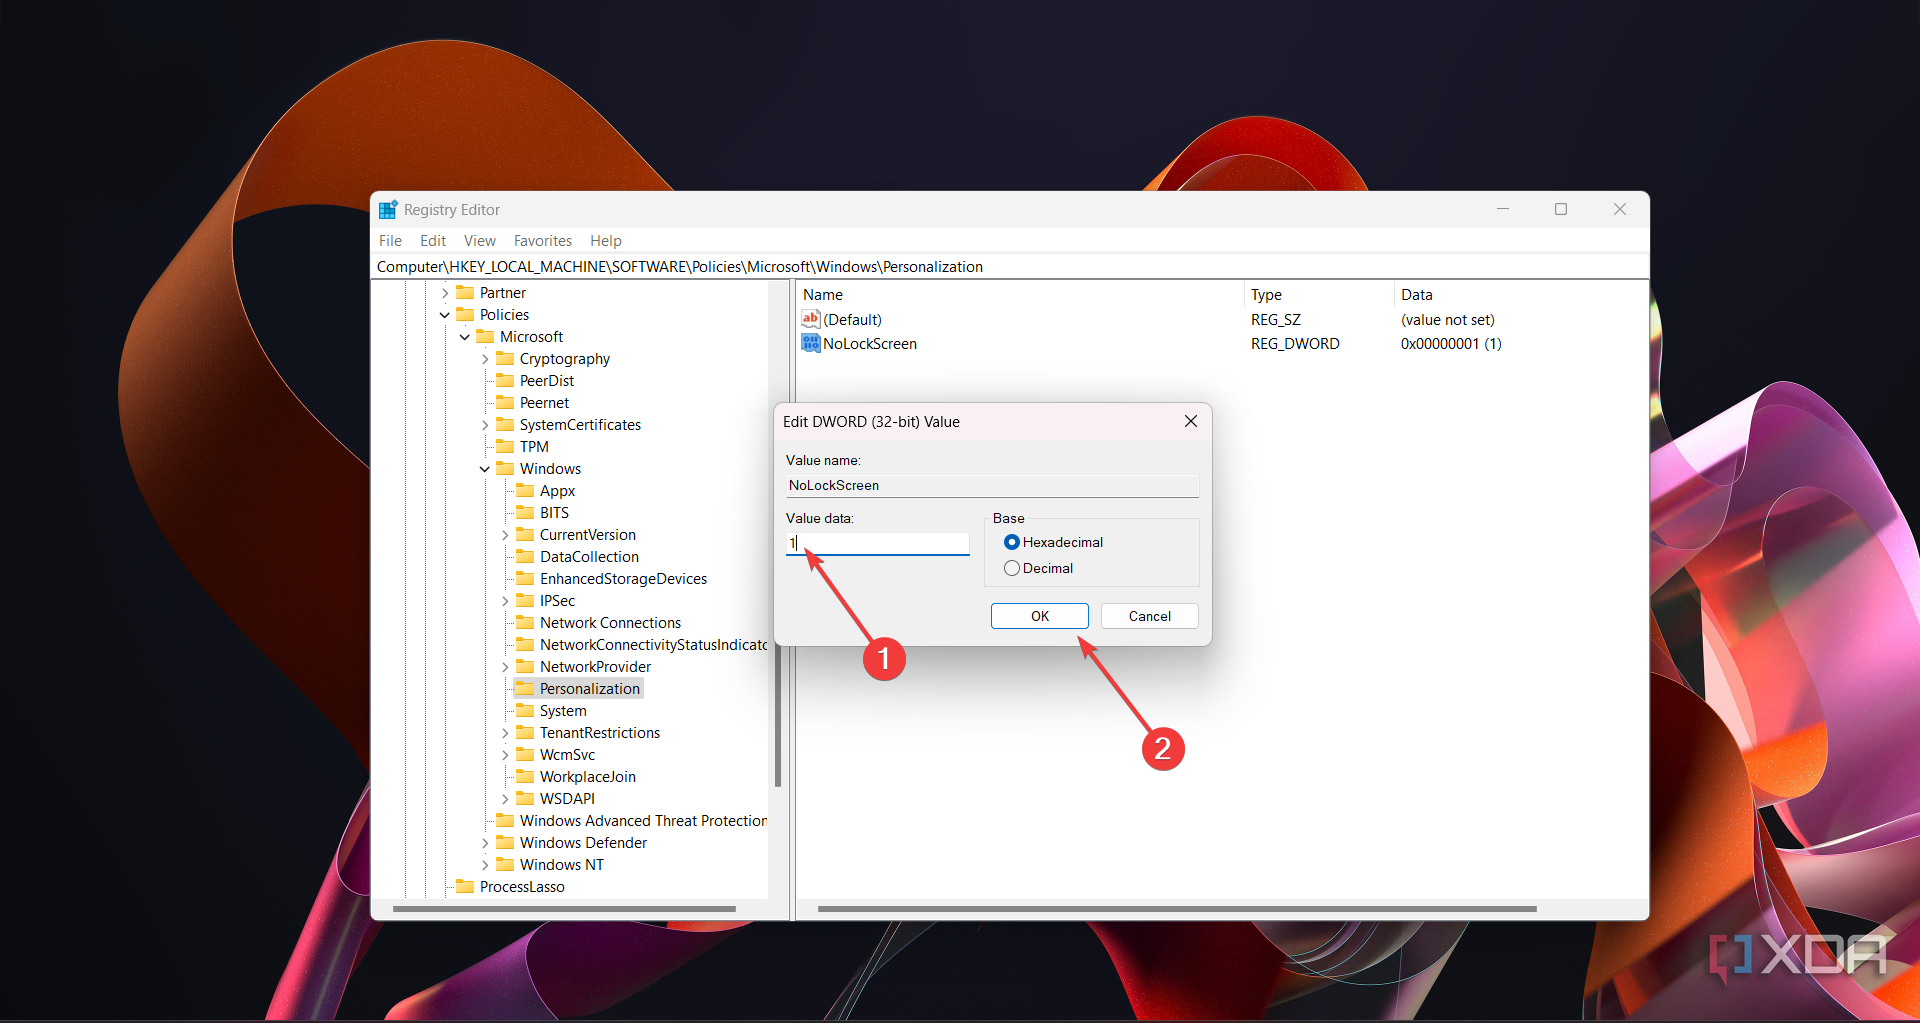
Task: Click the BITS folder icon
Action: 525,512
